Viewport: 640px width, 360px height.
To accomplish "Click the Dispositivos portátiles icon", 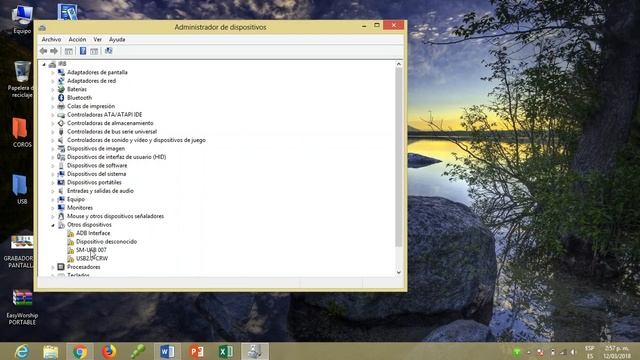I will click(61, 182).
